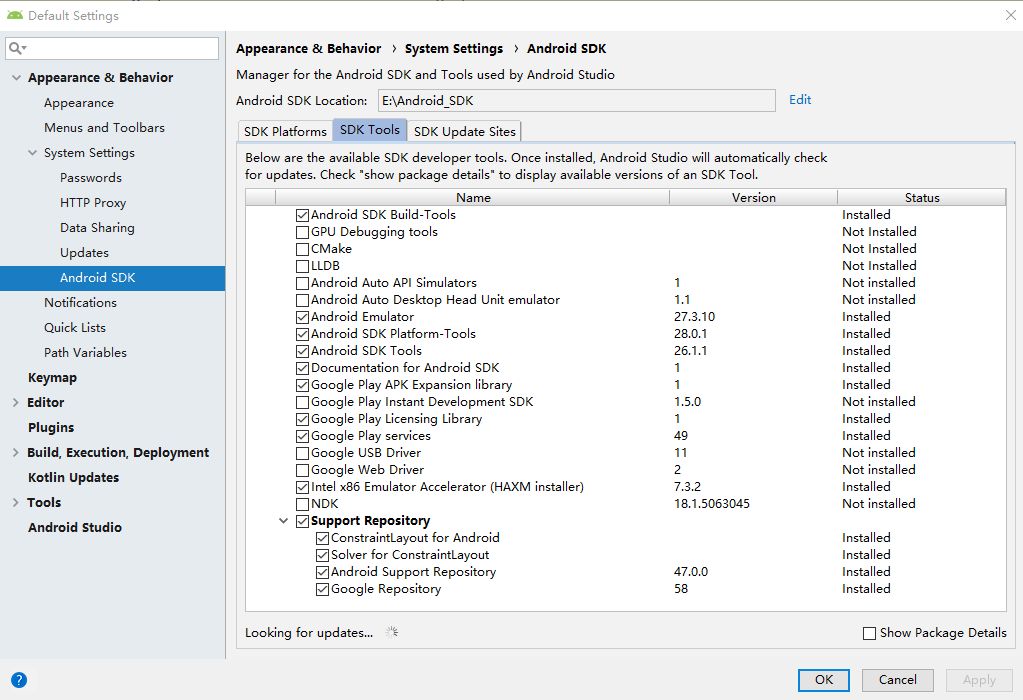Viewport: 1023px width, 700px height.
Task: Click the Android SDK Location field
Action: (577, 100)
